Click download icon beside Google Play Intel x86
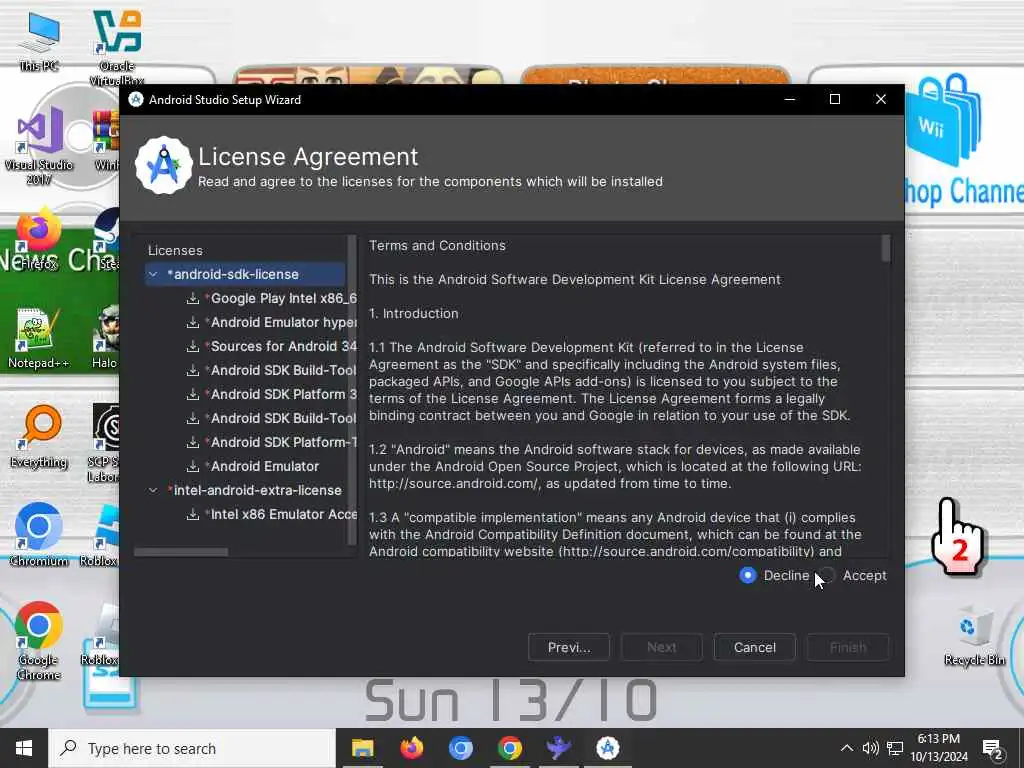Viewport: 1024px width, 768px height. 193,298
